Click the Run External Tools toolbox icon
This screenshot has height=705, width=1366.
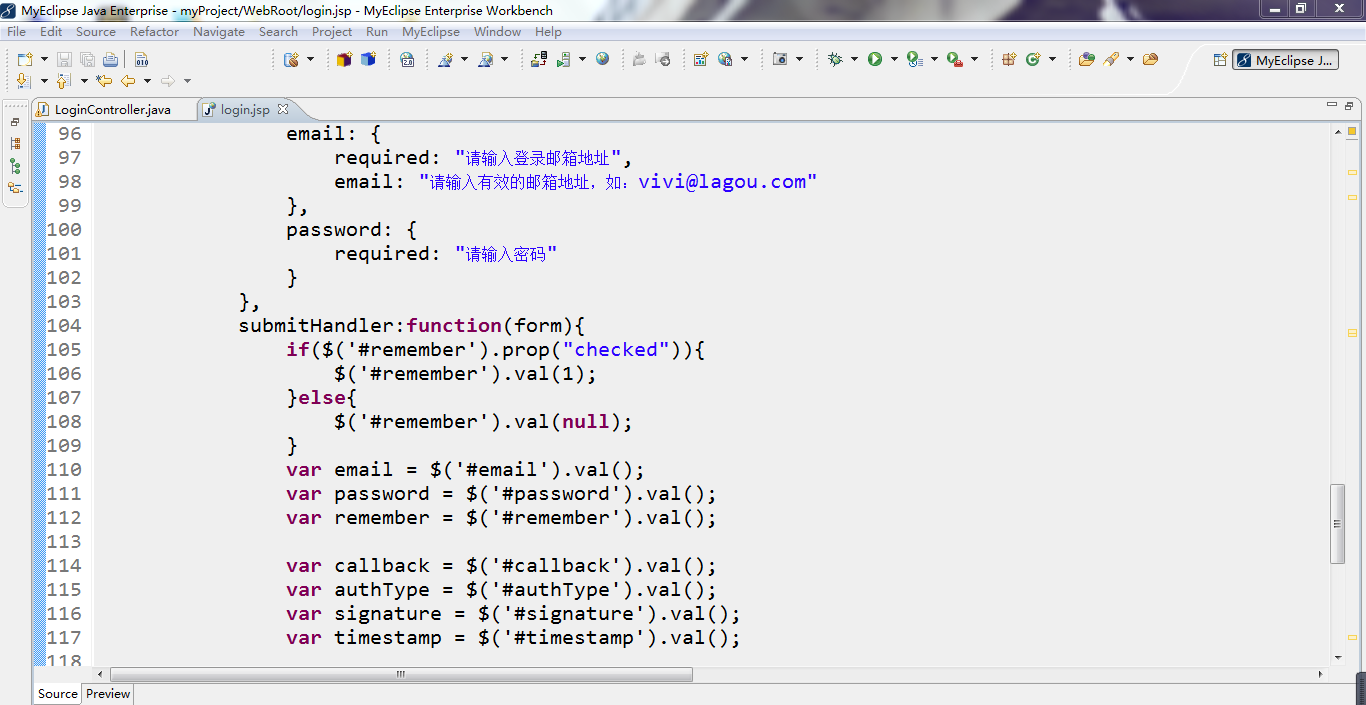954,60
